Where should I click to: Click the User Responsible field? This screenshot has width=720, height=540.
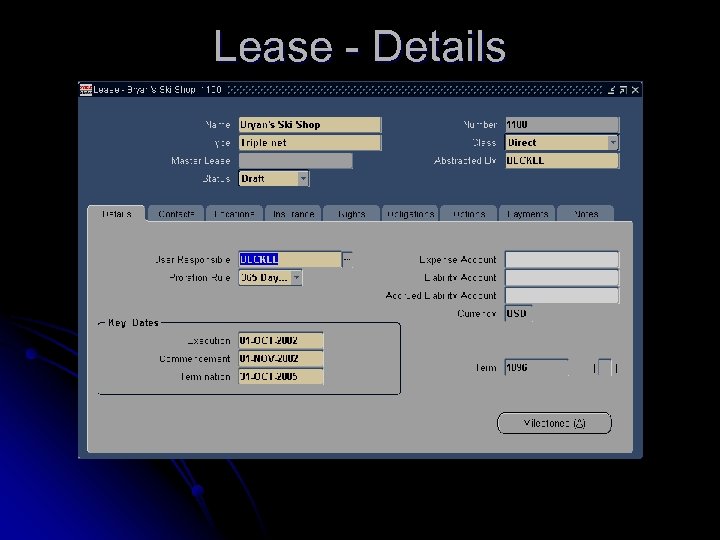(x=290, y=259)
